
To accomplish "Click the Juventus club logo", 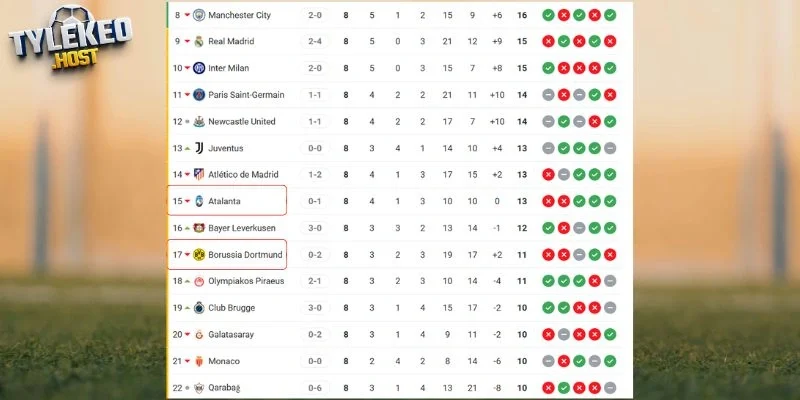I will [198, 148].
